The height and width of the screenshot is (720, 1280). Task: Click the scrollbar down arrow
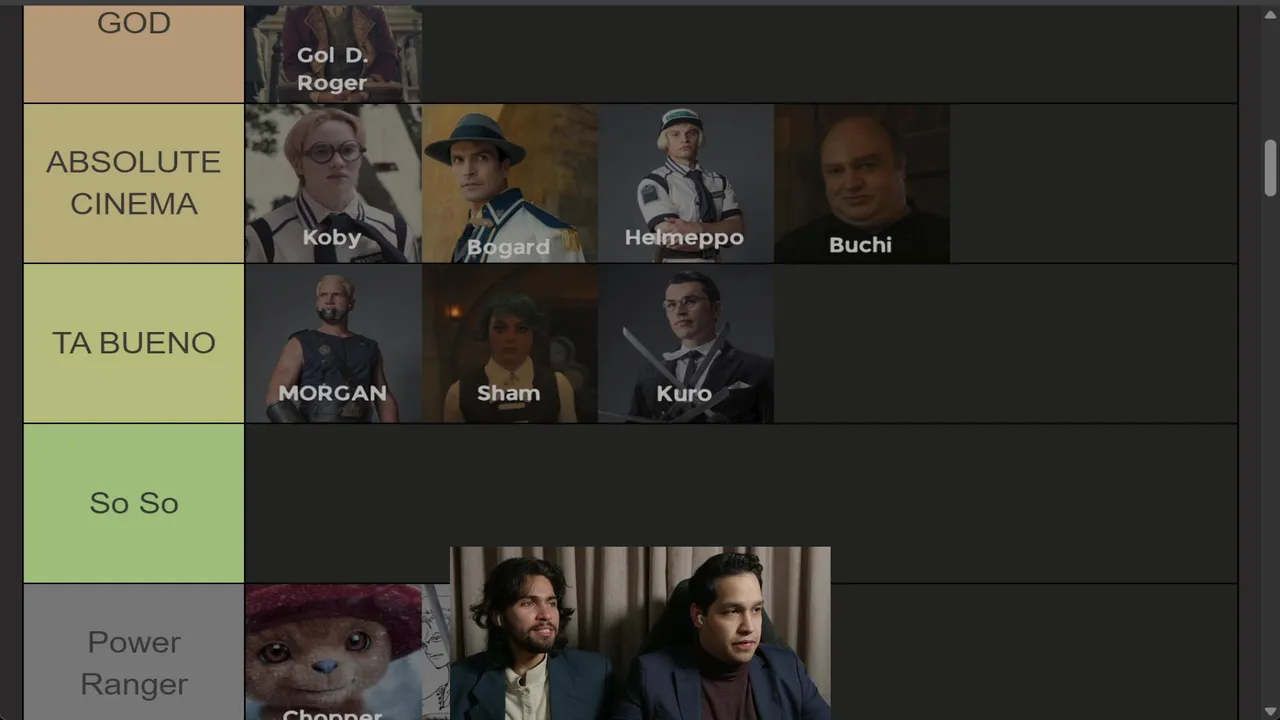click(x=1270, y=711)
